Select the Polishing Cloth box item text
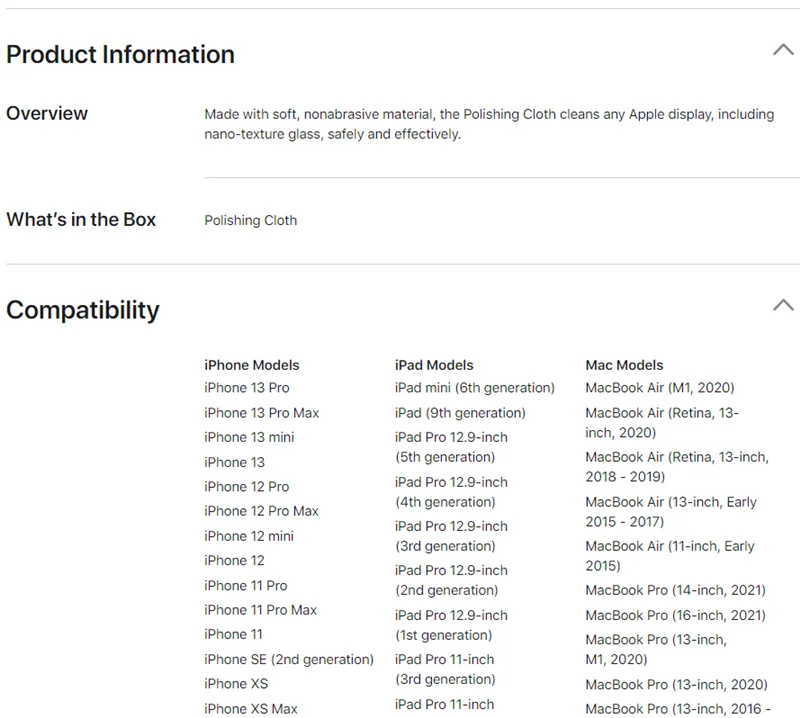Viewport: 800px width, 718px height. (x=250, y=220)
